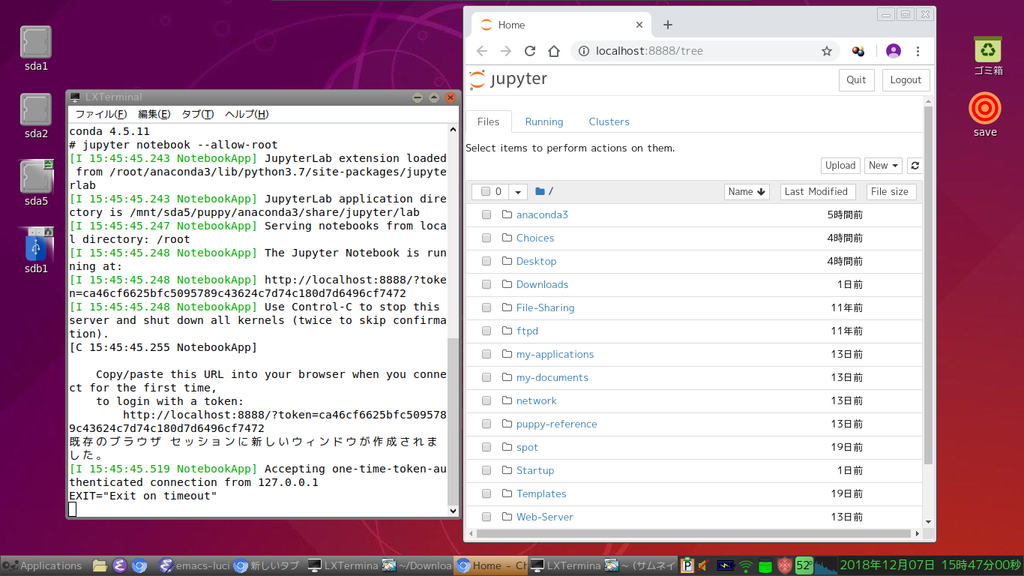The height and width of the screenshot is (576, 1024).
Task: Open a new browser tab with plus
Action: click(667, 25)
